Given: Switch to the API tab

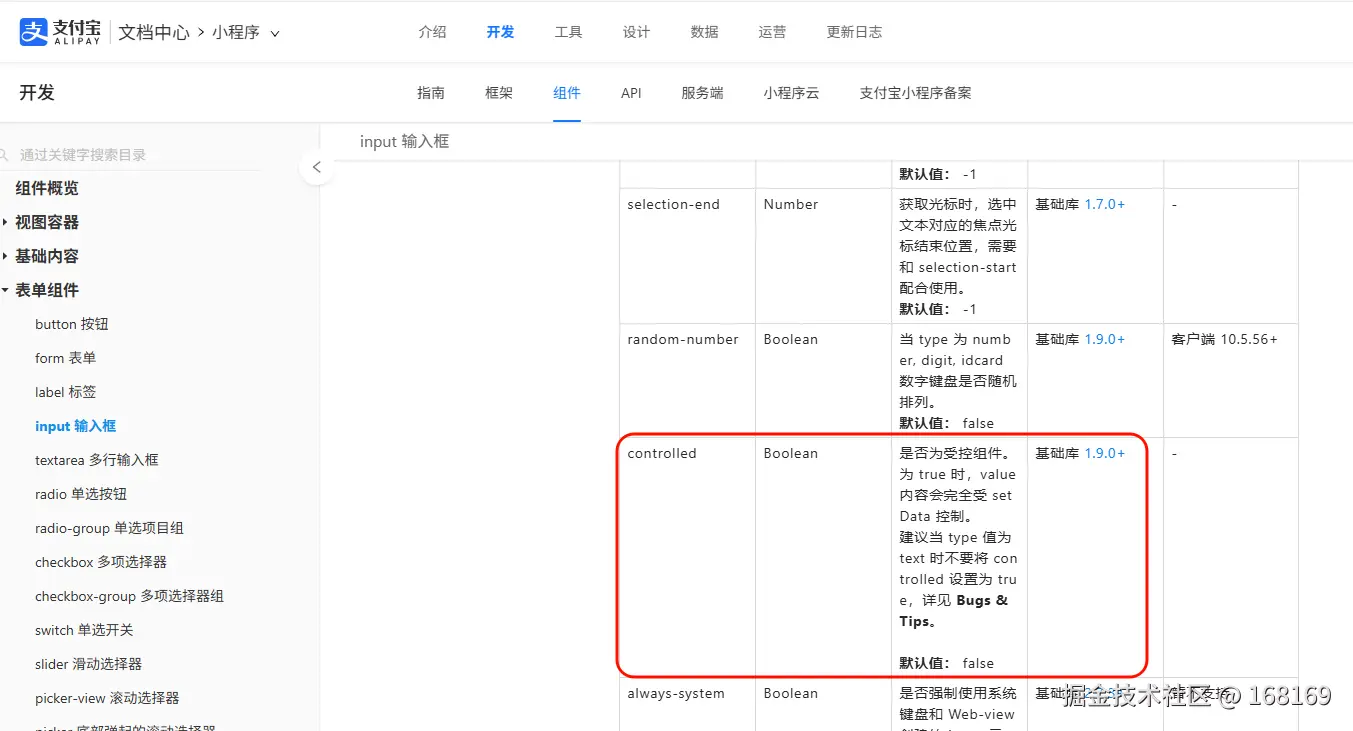Looking at the screenshot, I should [x=631, y=93].
